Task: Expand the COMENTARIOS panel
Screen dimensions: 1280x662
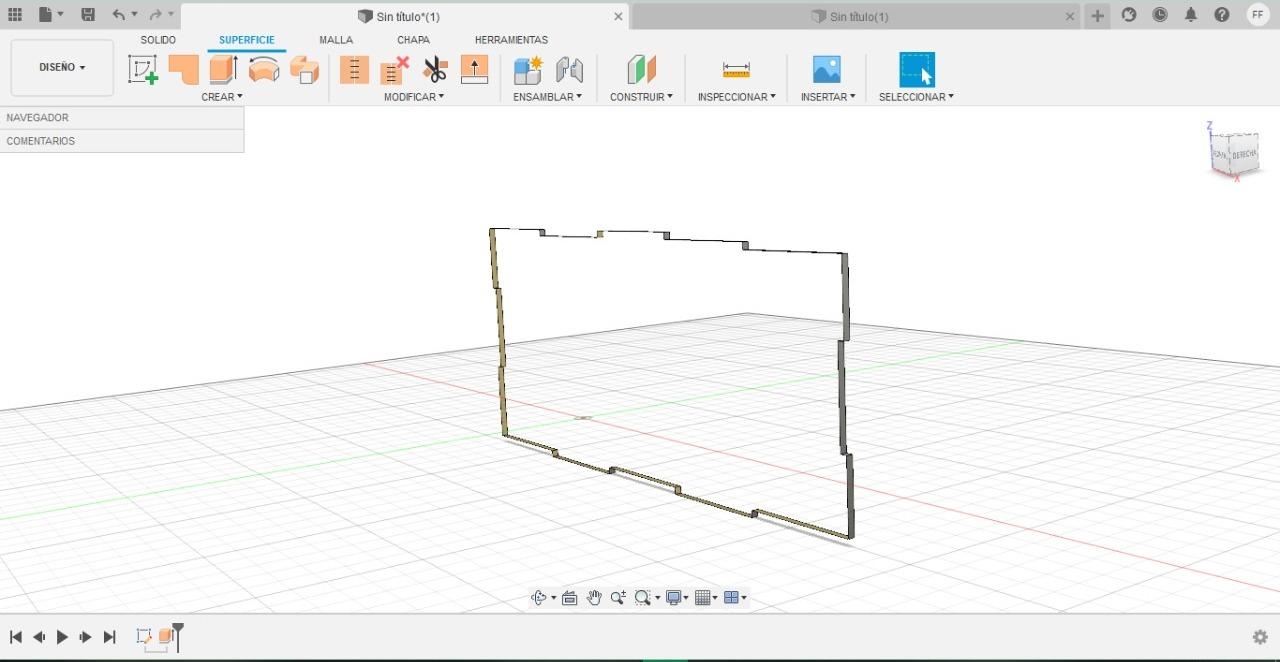Action: [122, 141]
